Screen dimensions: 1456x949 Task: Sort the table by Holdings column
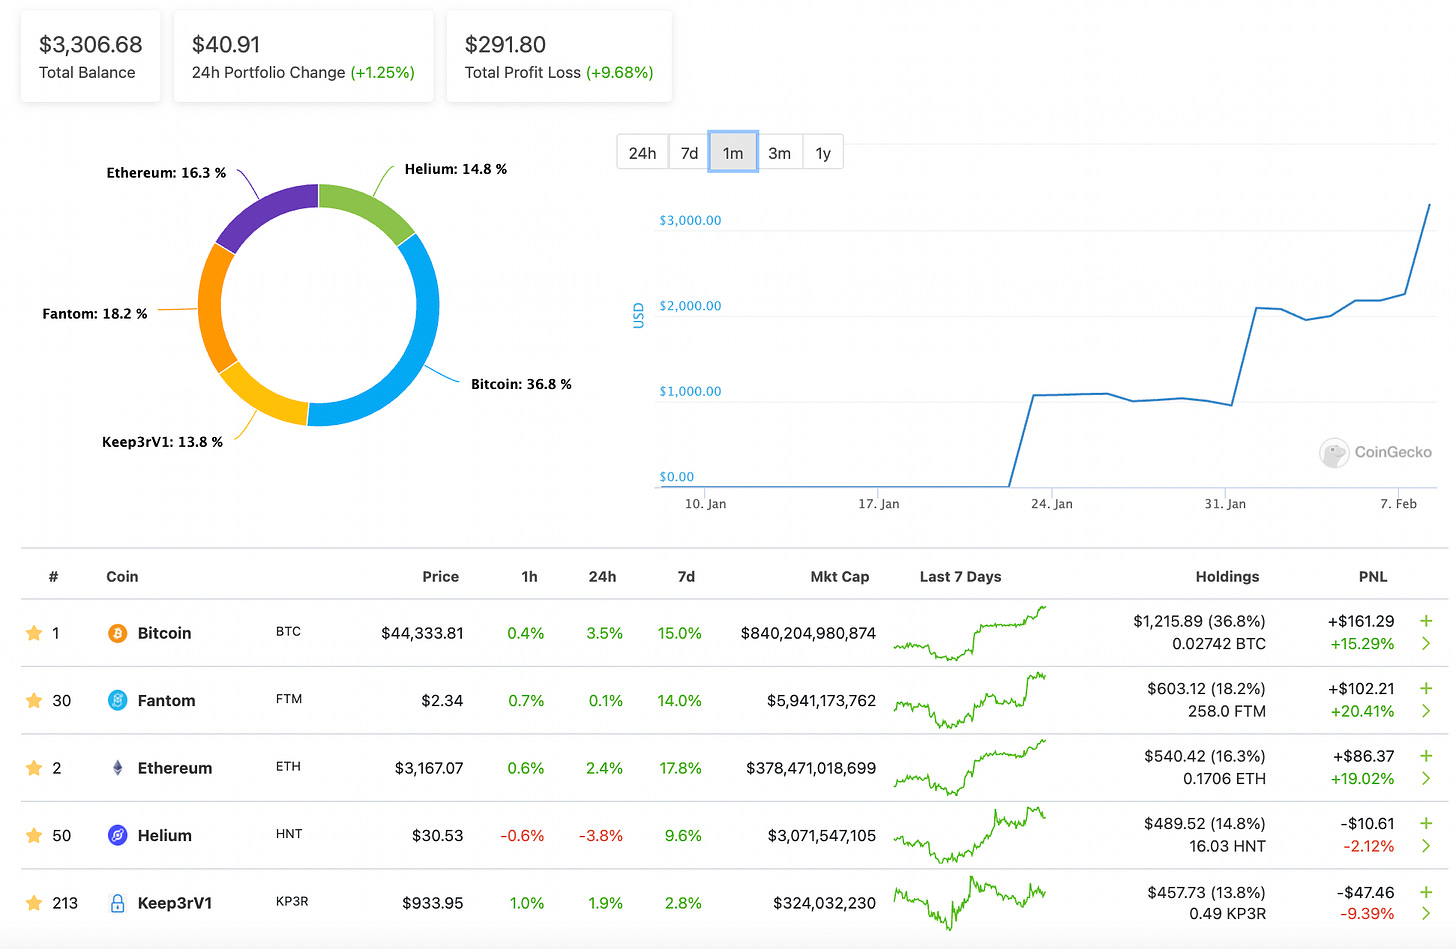click(x=1227, y=577)
